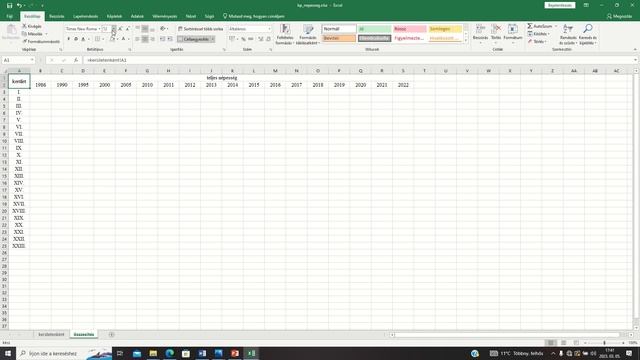The height and width of the screenshot is (360, 640).
Task: Open Sort & Filter (Rendezés és szűrés)
Action: pyautogui.click(x=568, y=34)
